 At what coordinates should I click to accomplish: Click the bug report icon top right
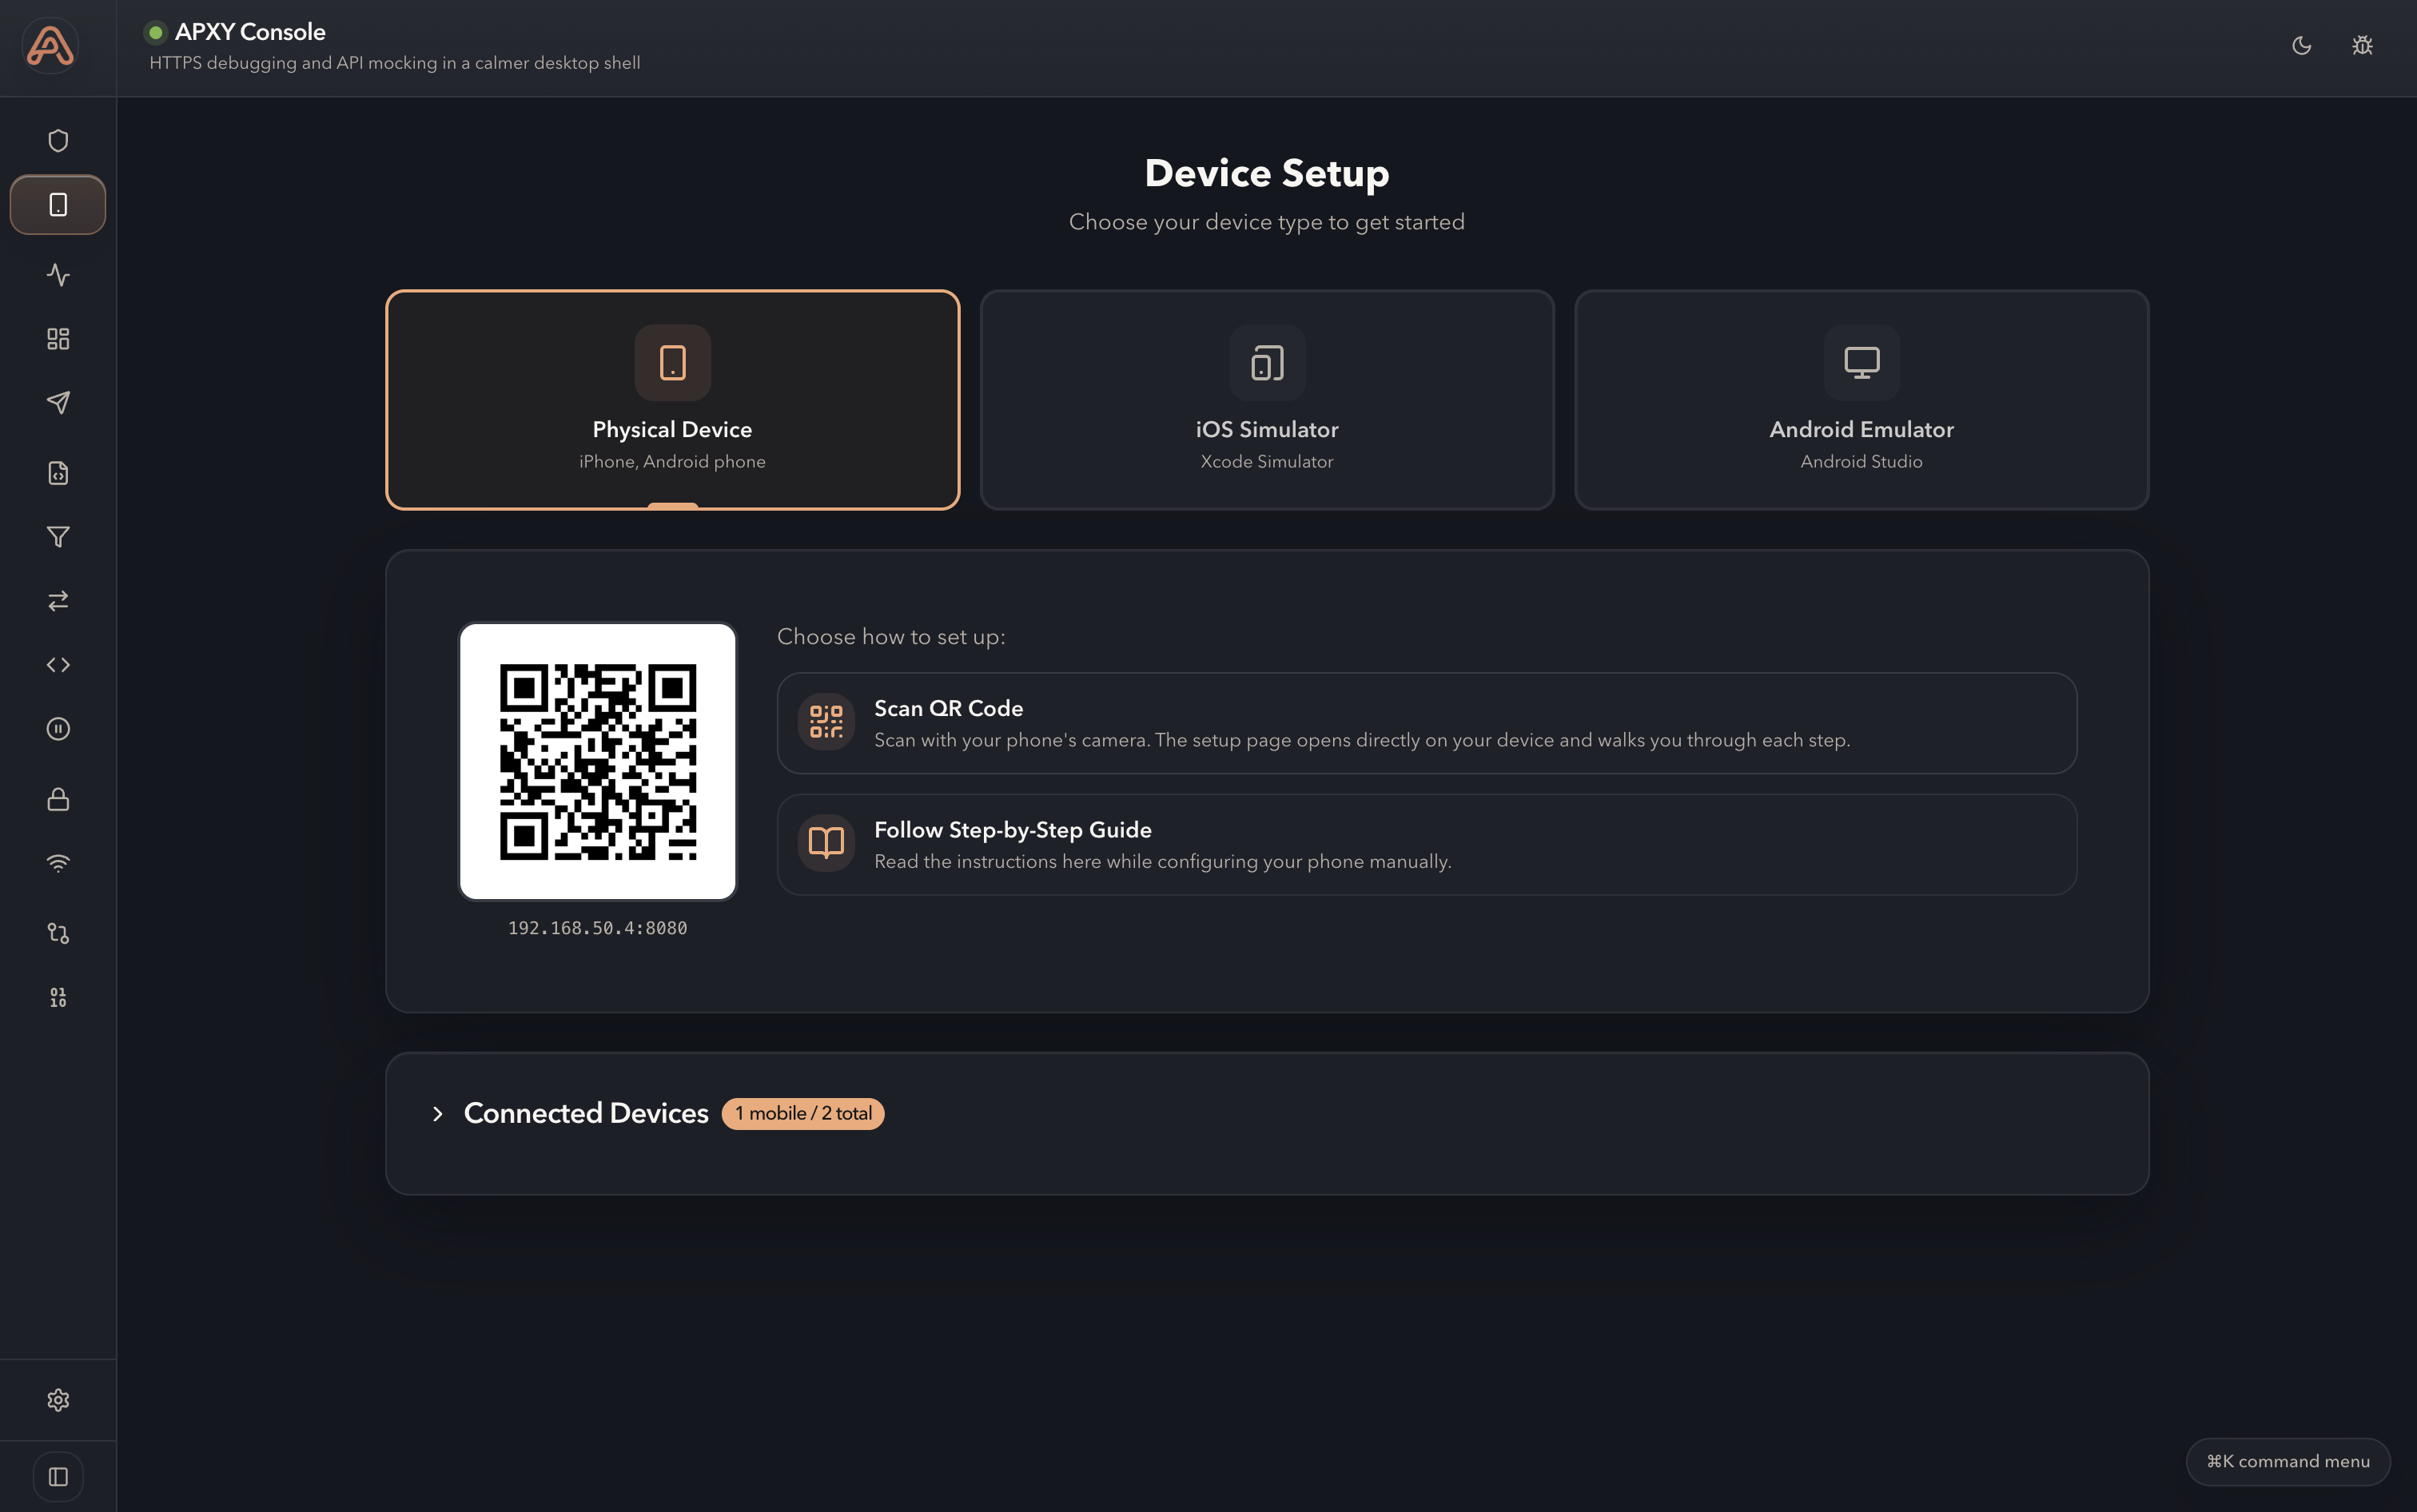(2361, 46)
